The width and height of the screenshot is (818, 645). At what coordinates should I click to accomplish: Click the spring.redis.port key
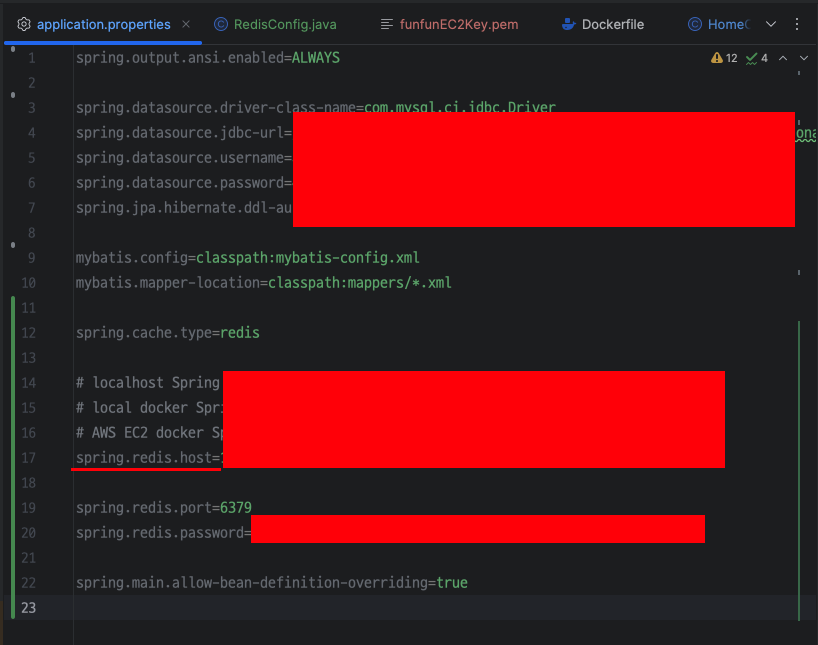click(144, 508)
